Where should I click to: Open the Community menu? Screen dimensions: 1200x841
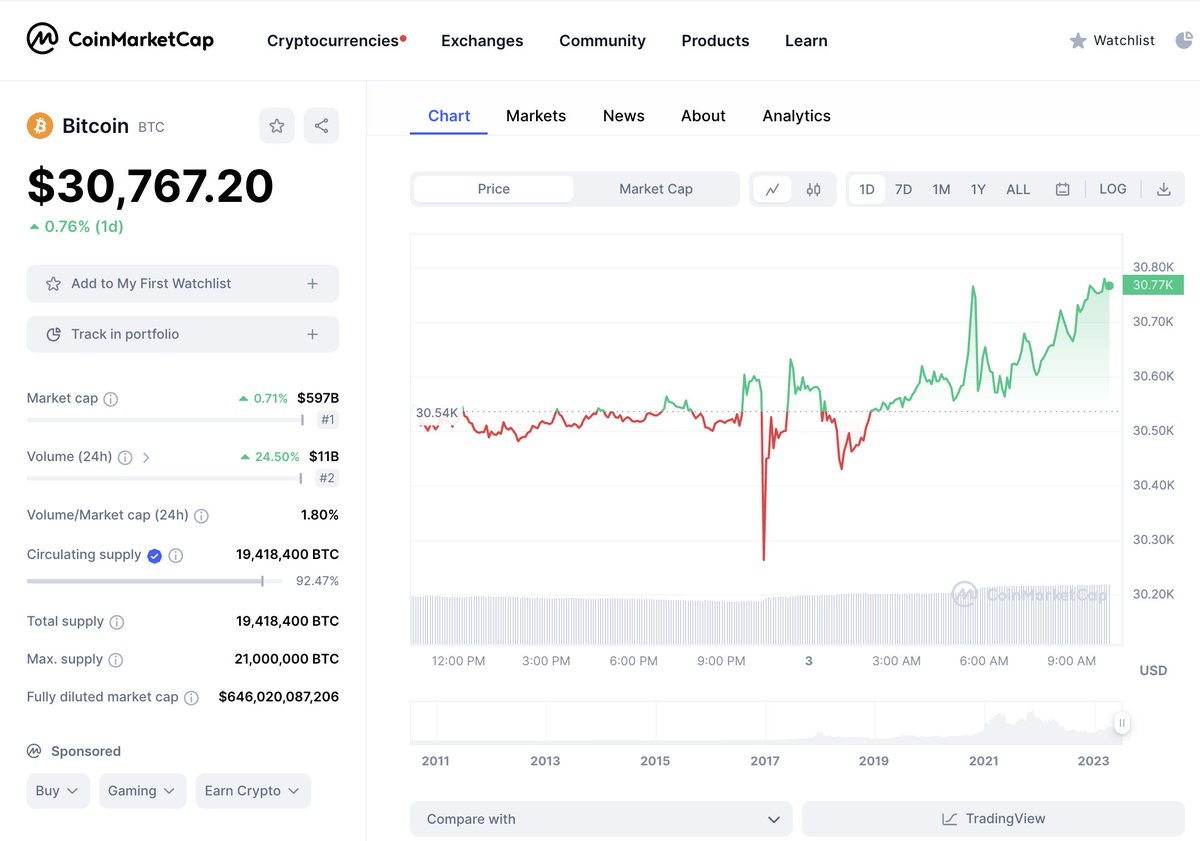602,41
